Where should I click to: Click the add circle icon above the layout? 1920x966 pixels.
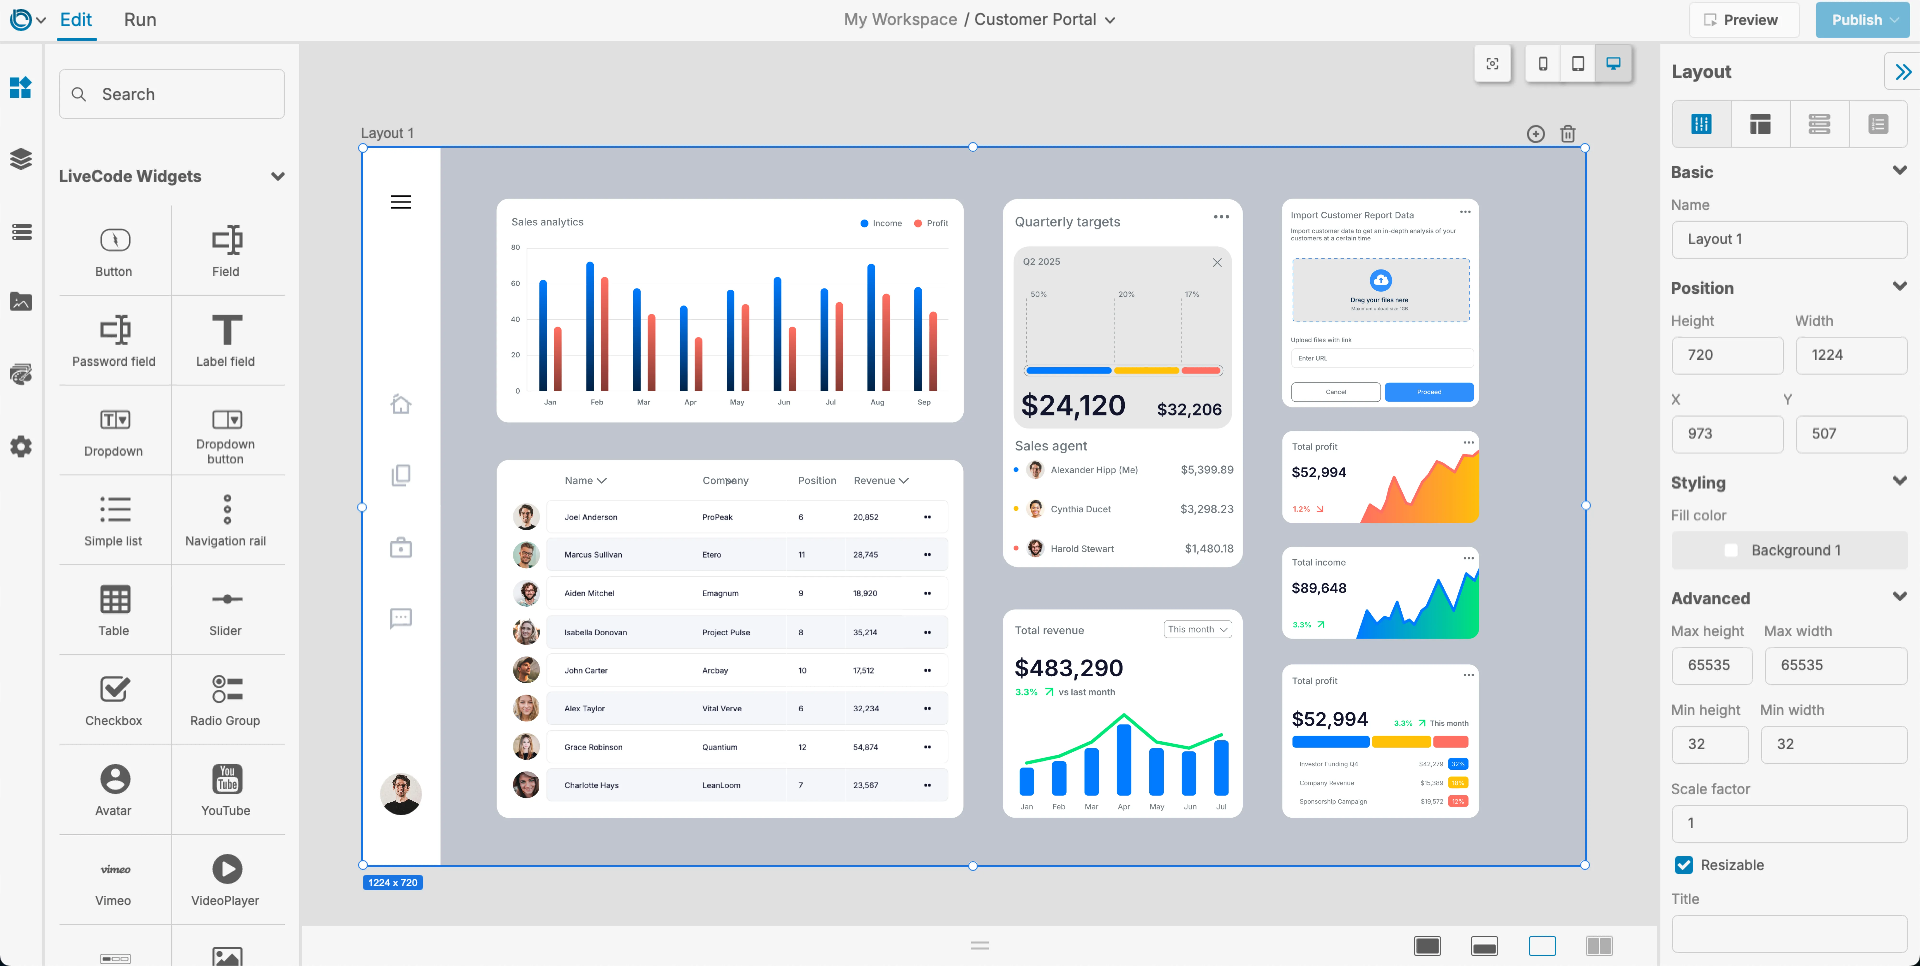[x=1536, y=134]
